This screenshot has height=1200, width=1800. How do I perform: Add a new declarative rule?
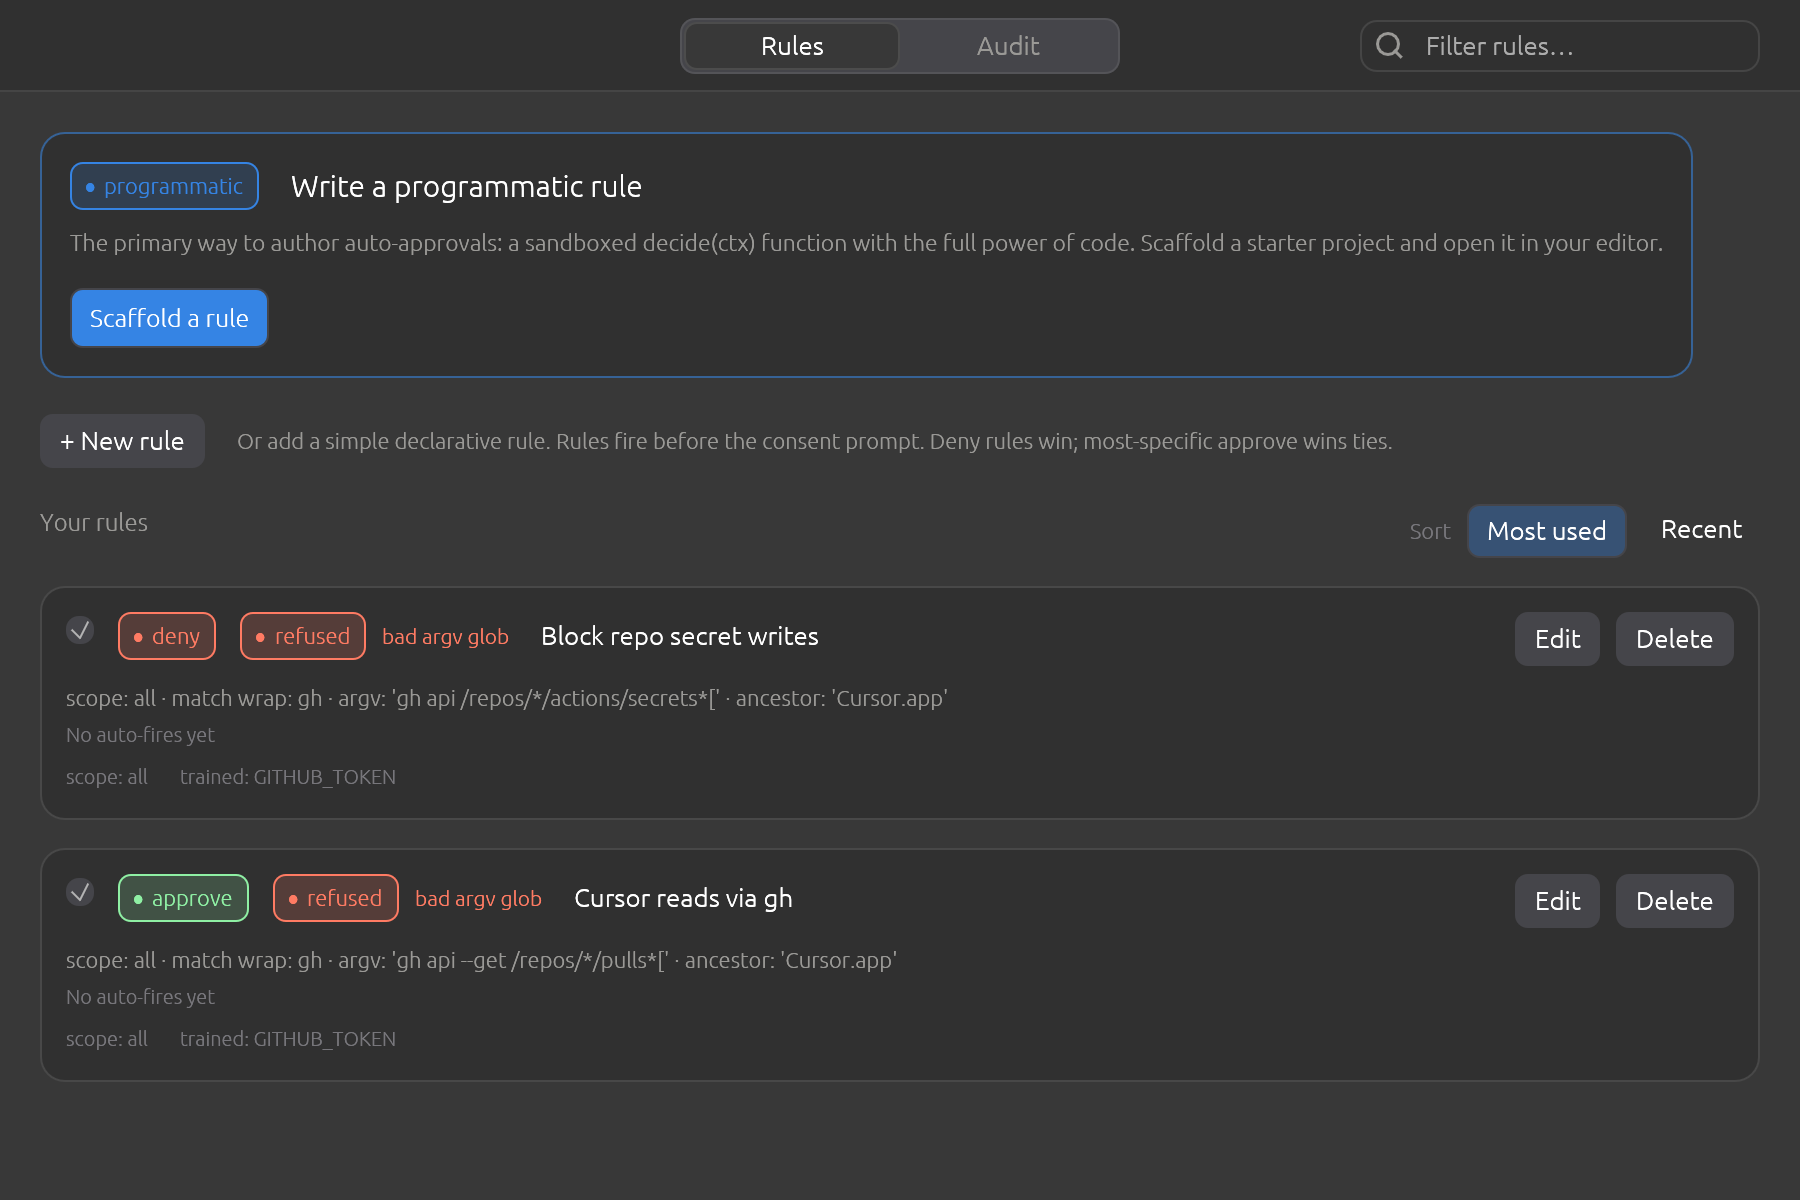click(122, 441)
